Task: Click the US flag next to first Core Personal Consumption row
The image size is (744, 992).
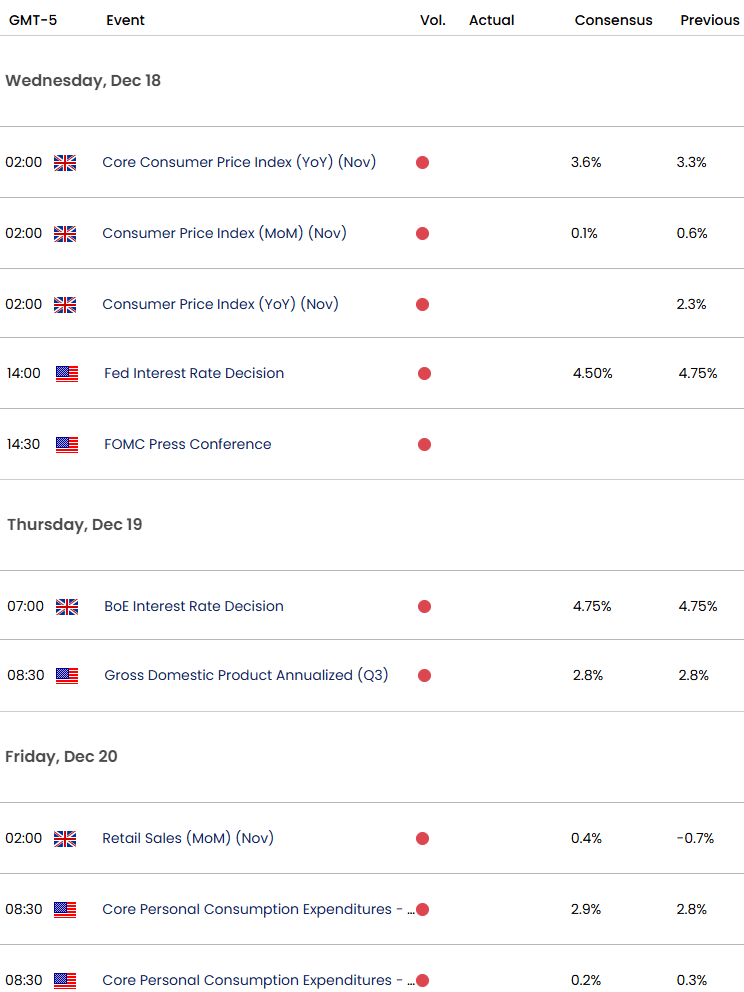Action: (x=66, y=909)
